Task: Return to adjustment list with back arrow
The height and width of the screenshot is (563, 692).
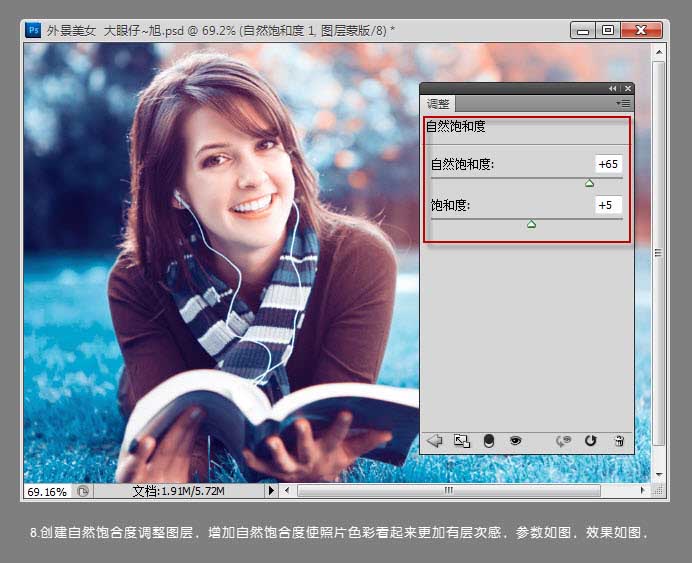Action: [435, 440]
